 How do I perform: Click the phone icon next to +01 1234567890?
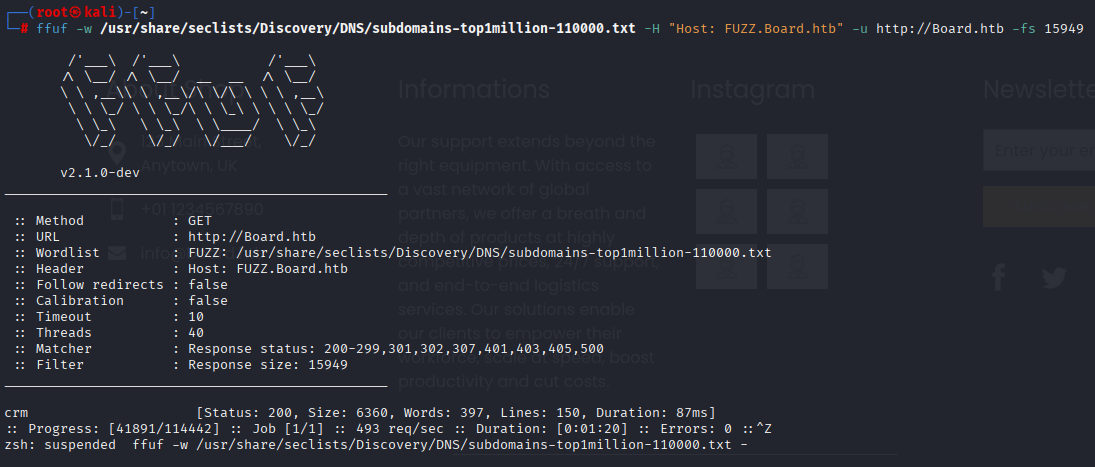tap(117, 209)
